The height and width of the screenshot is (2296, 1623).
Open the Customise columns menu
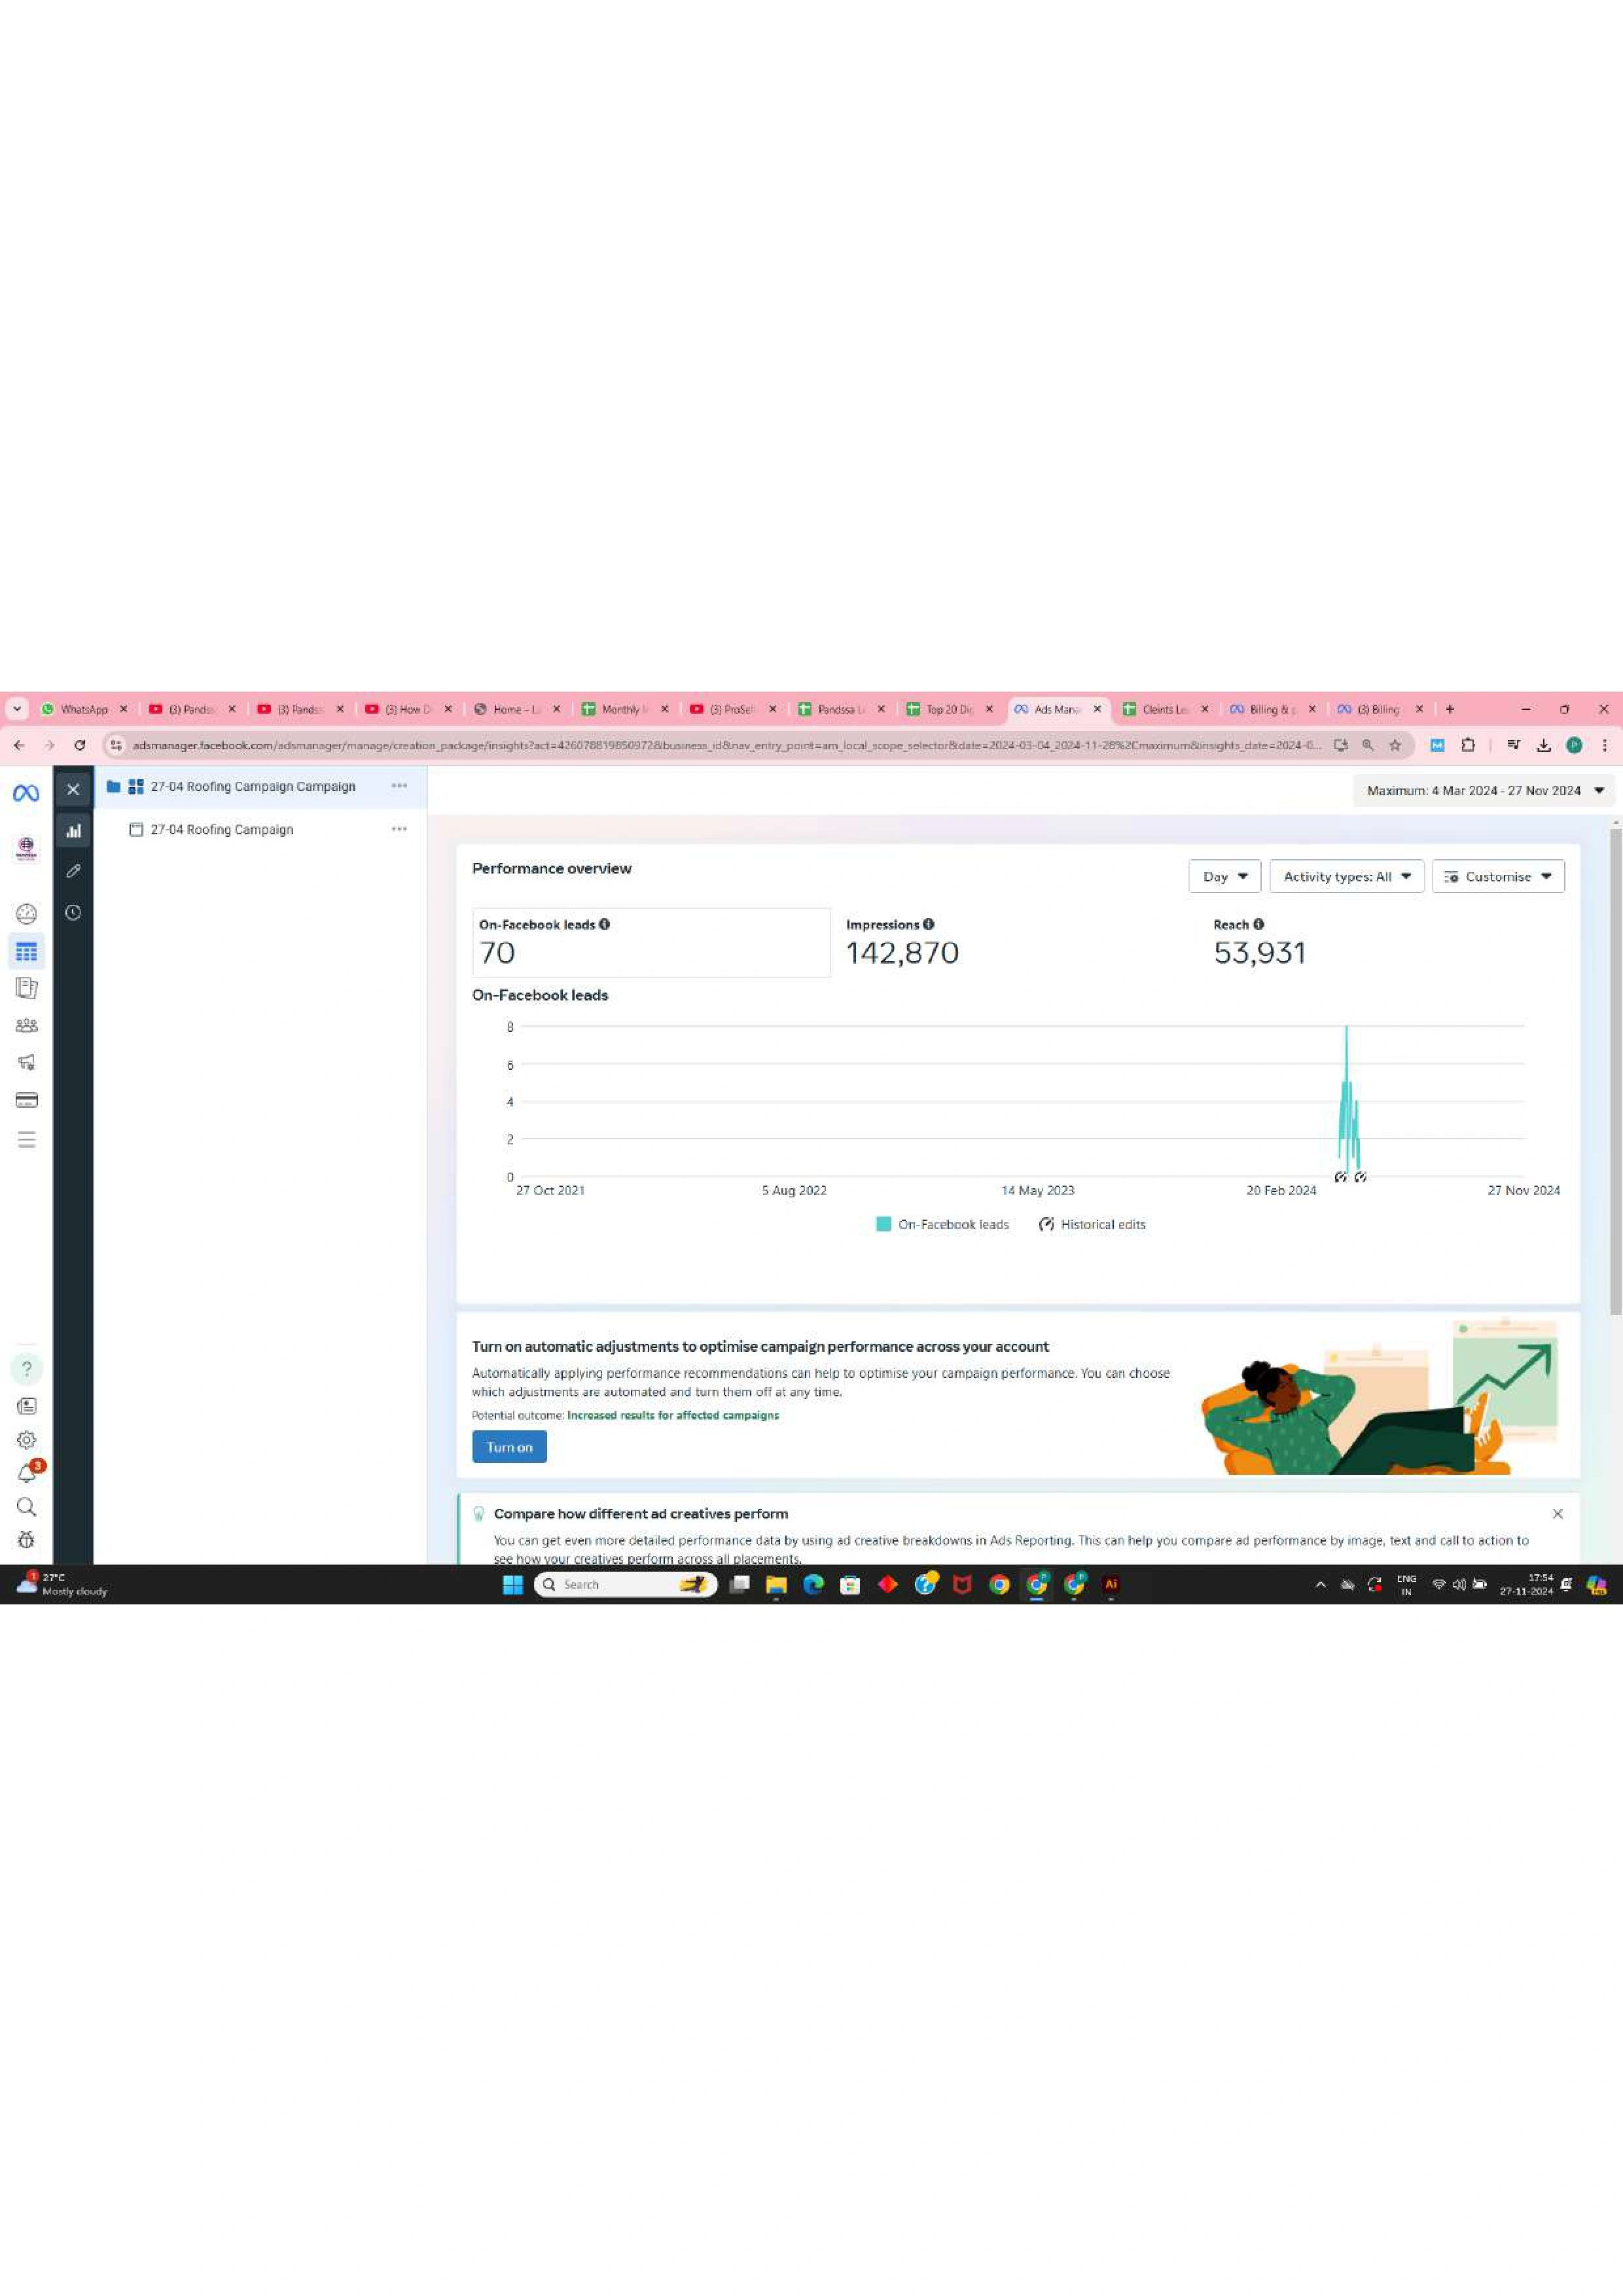coord(1497,876)
